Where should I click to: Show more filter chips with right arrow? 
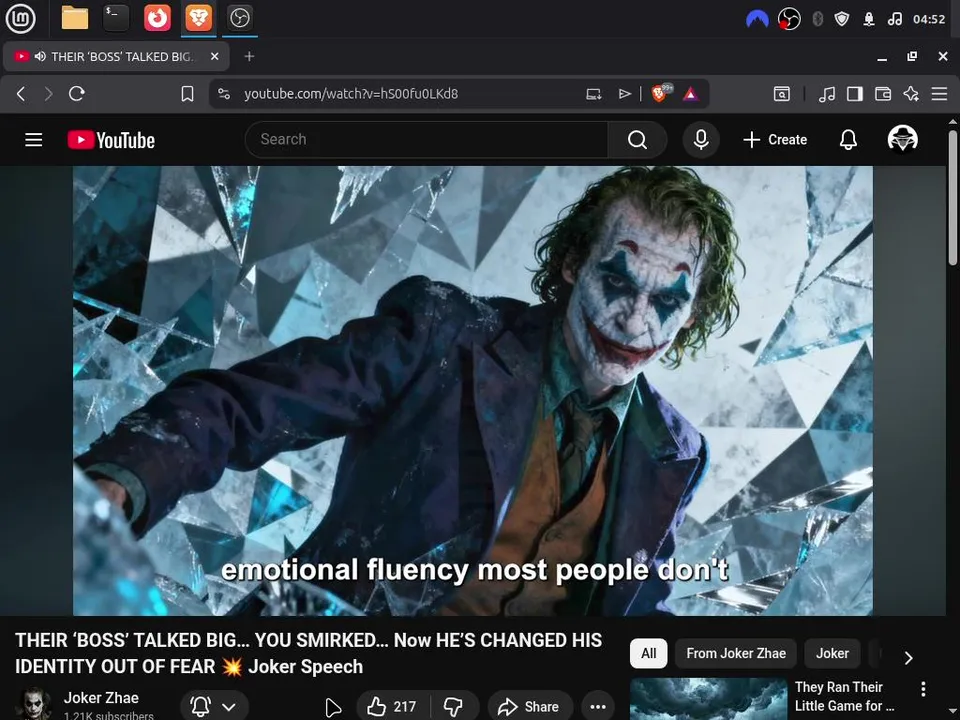(x=909, y=658)
